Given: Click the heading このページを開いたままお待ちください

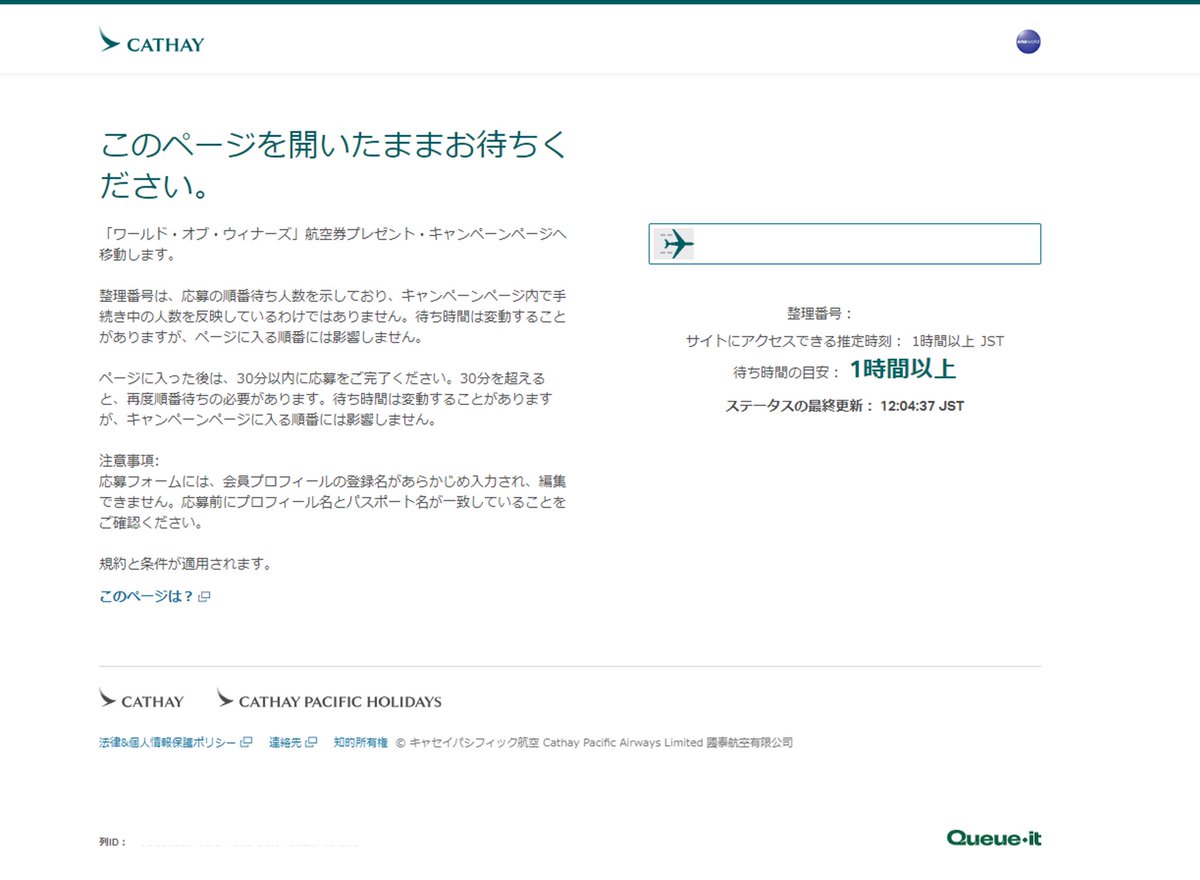Looking at the screenshot, I should click(x=333, y=165).
